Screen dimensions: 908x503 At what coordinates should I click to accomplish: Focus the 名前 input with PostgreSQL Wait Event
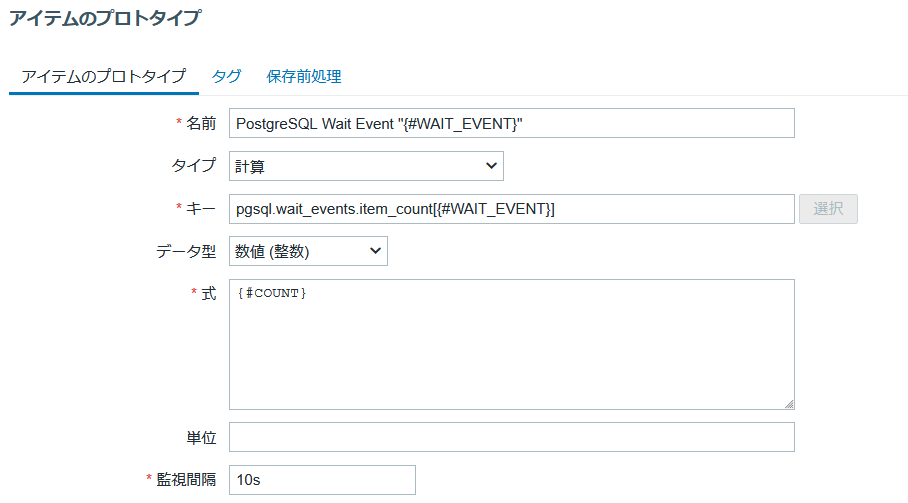click(511, 123)
